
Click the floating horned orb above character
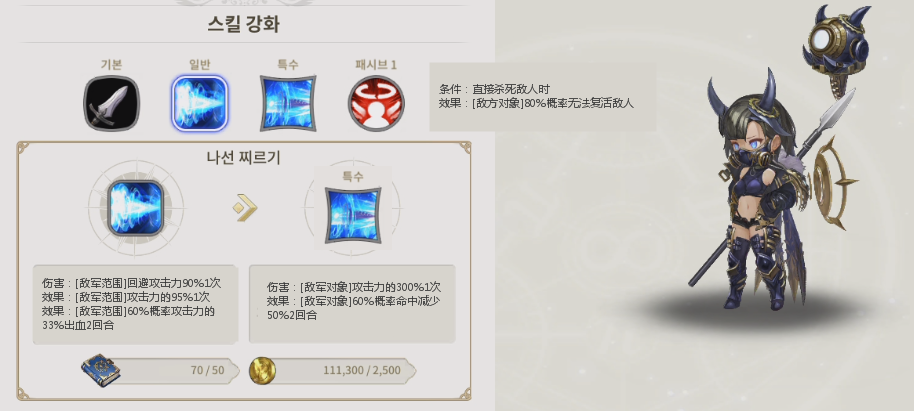837,38
